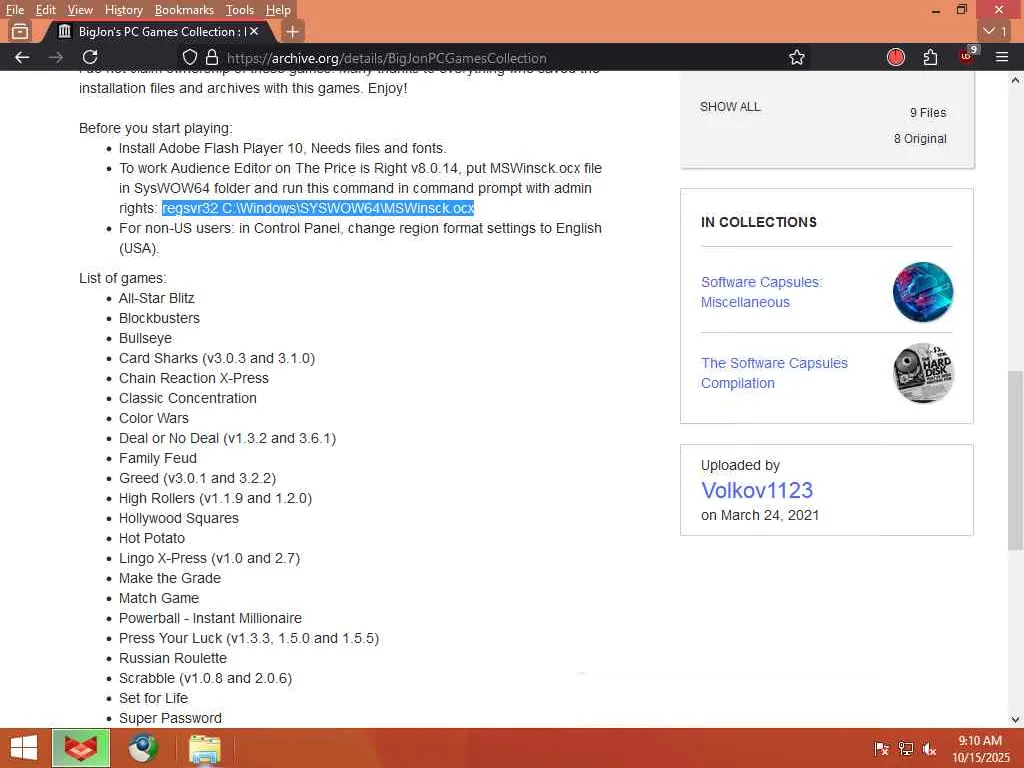Open Software Capsules: Miscellaneous collection link
Image resolution: width=1024 pixels, height=768 pixels.
(x=761, y=292)
